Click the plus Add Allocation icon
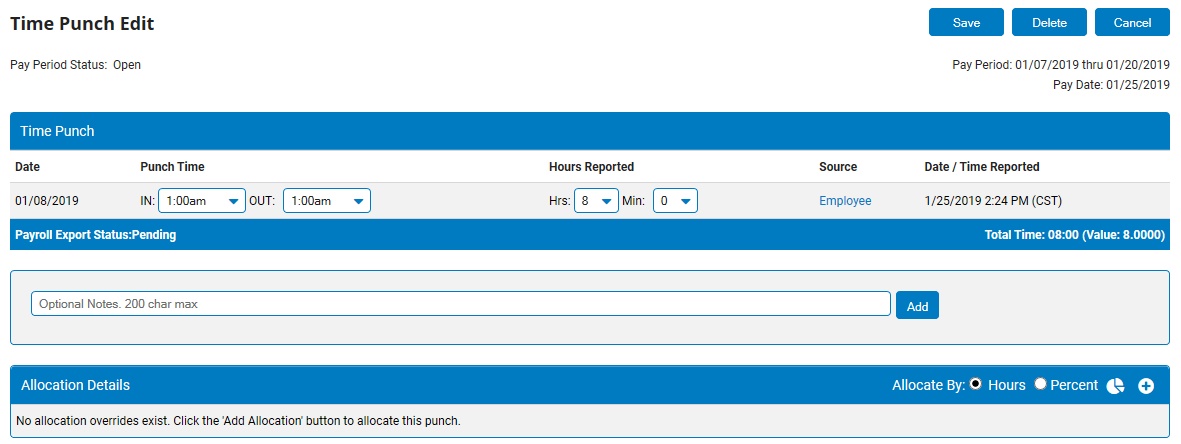 (x=1146, y=386)
